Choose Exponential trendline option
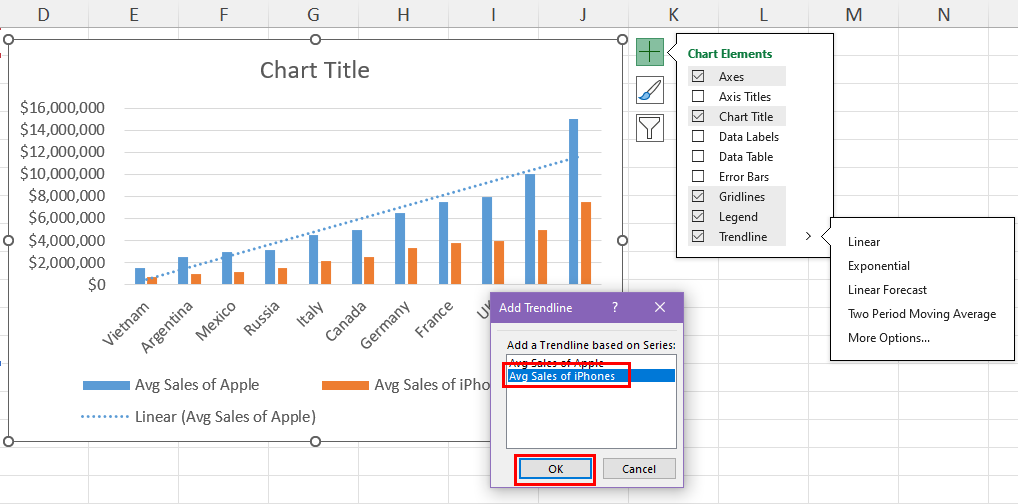The width and height of the screenshot is (1018, 504). pyautogui.click(x=878, y=266)
